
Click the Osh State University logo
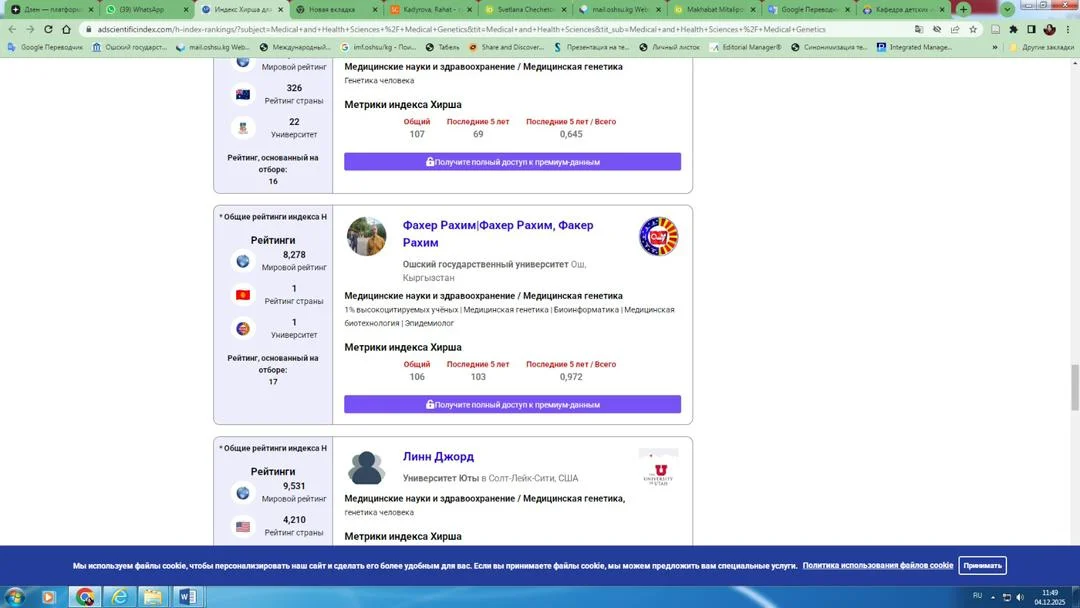coord(658,237)
